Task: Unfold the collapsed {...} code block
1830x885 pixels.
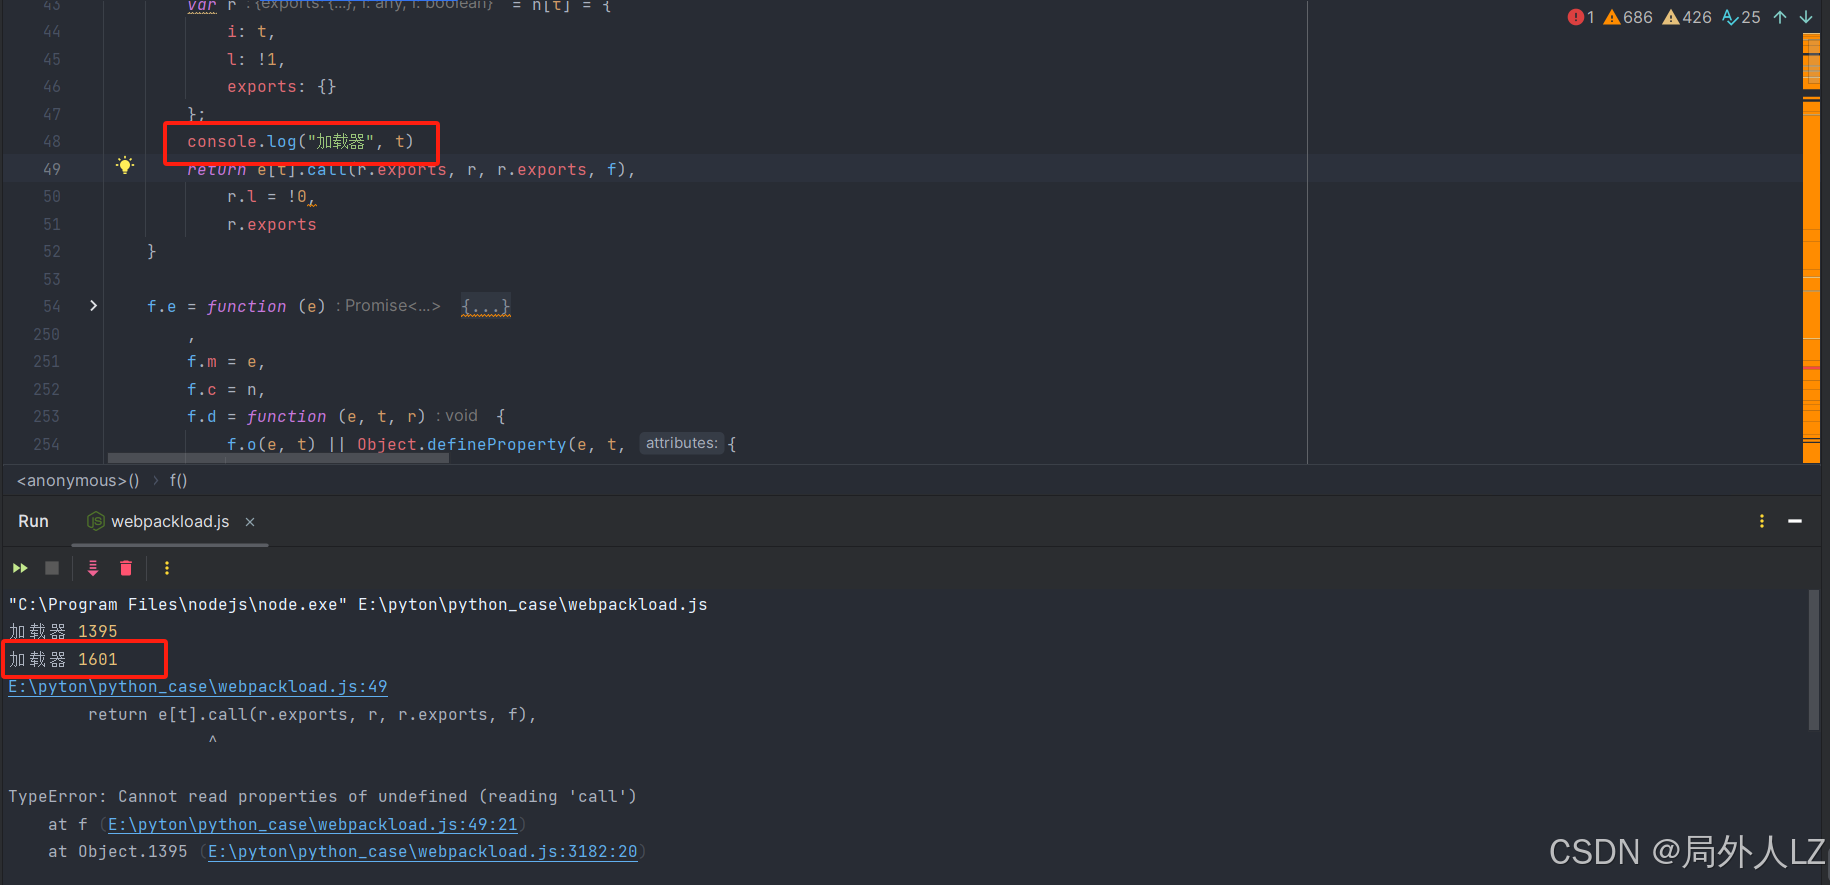Action: [486, 306]
